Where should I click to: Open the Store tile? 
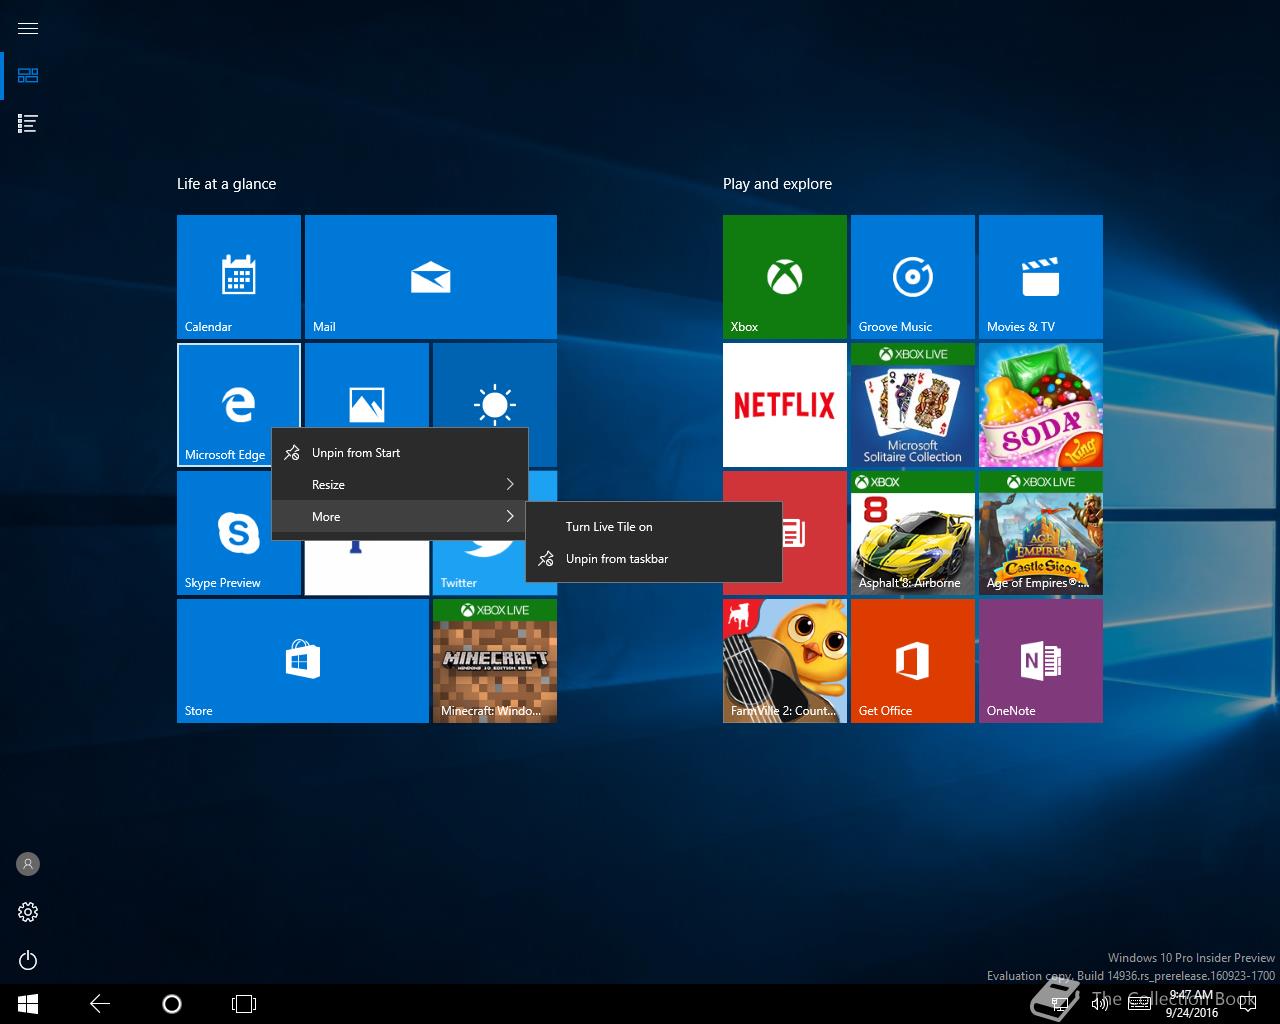tap(303, 661)
